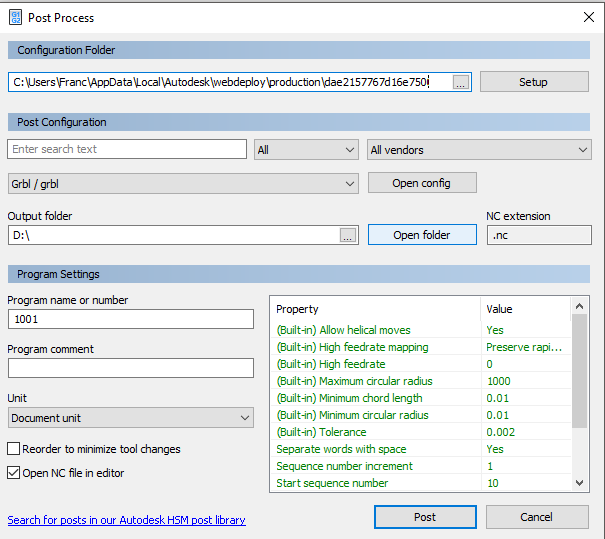The height and width of the screenshot is (539, 605).
Task: Close the Post Process dialog
Action: pos(589,17)
